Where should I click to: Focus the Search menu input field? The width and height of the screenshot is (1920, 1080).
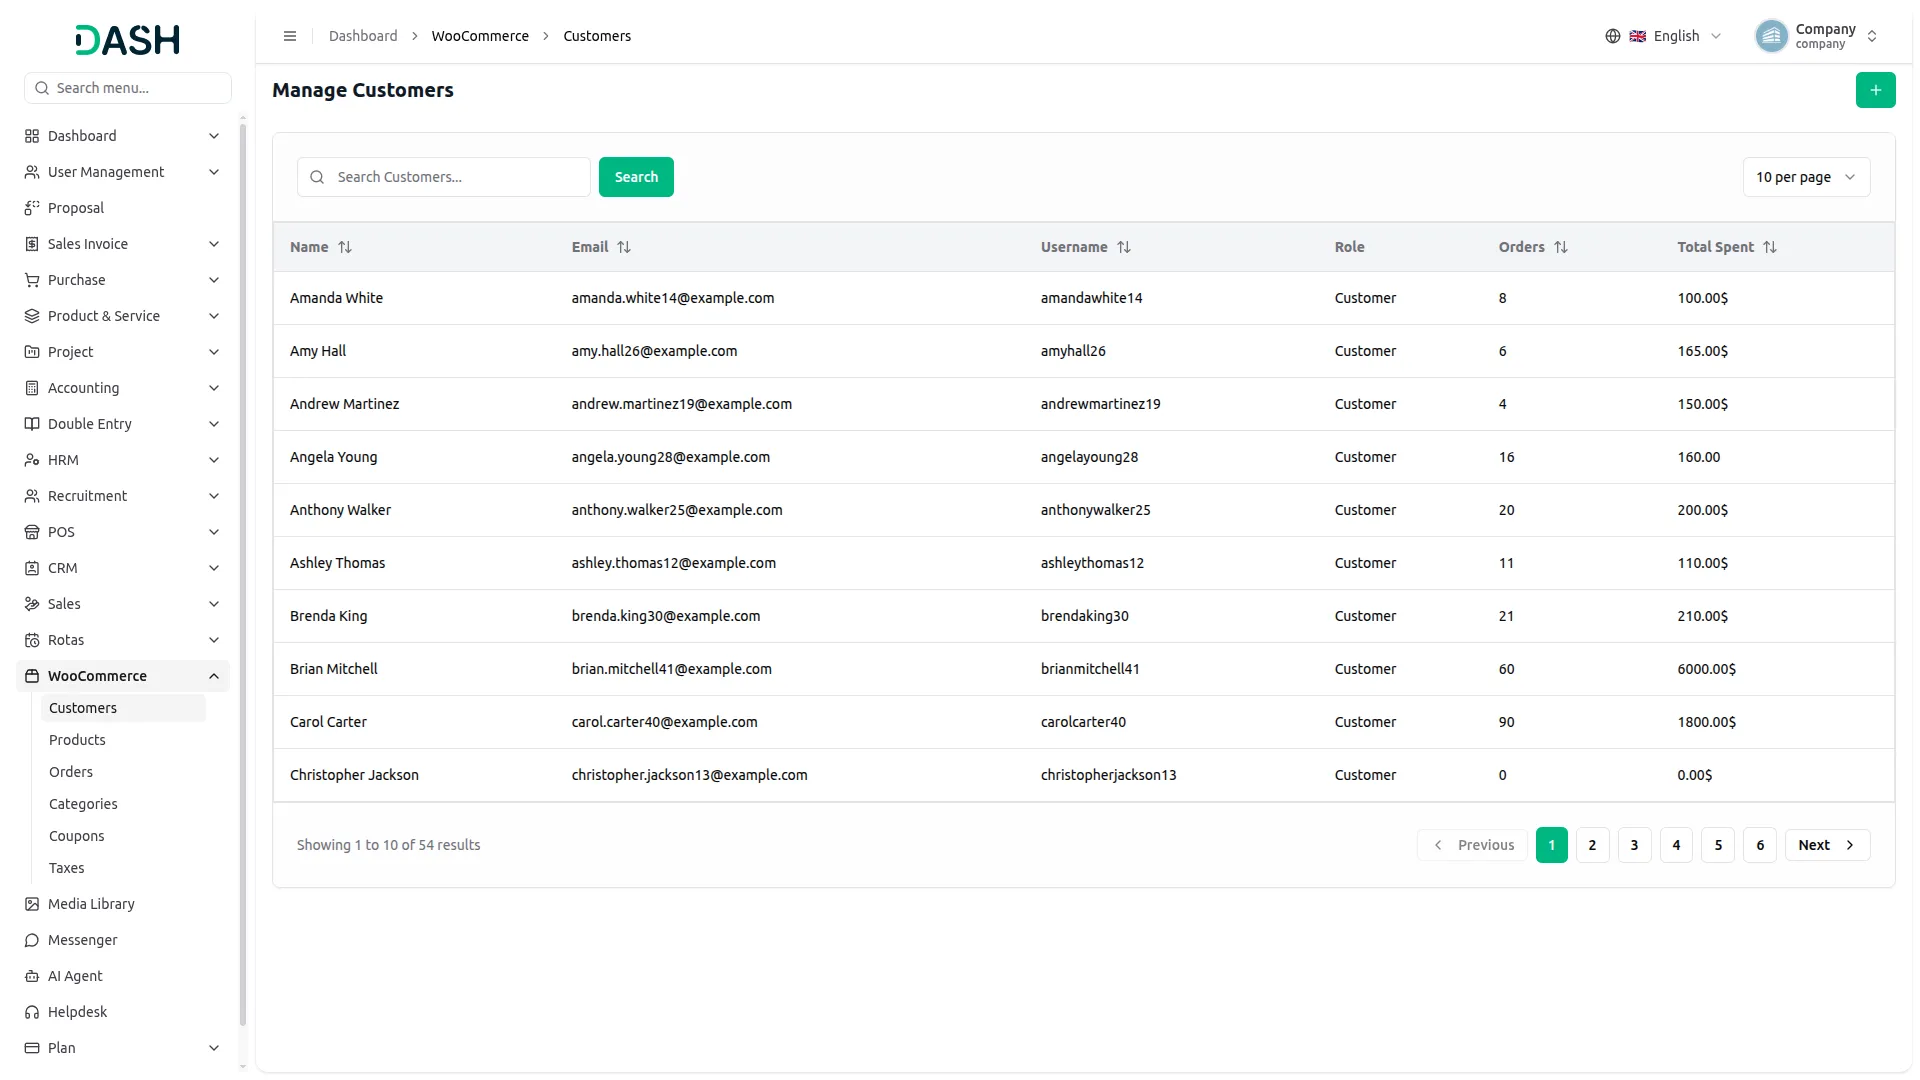(128, 88)
